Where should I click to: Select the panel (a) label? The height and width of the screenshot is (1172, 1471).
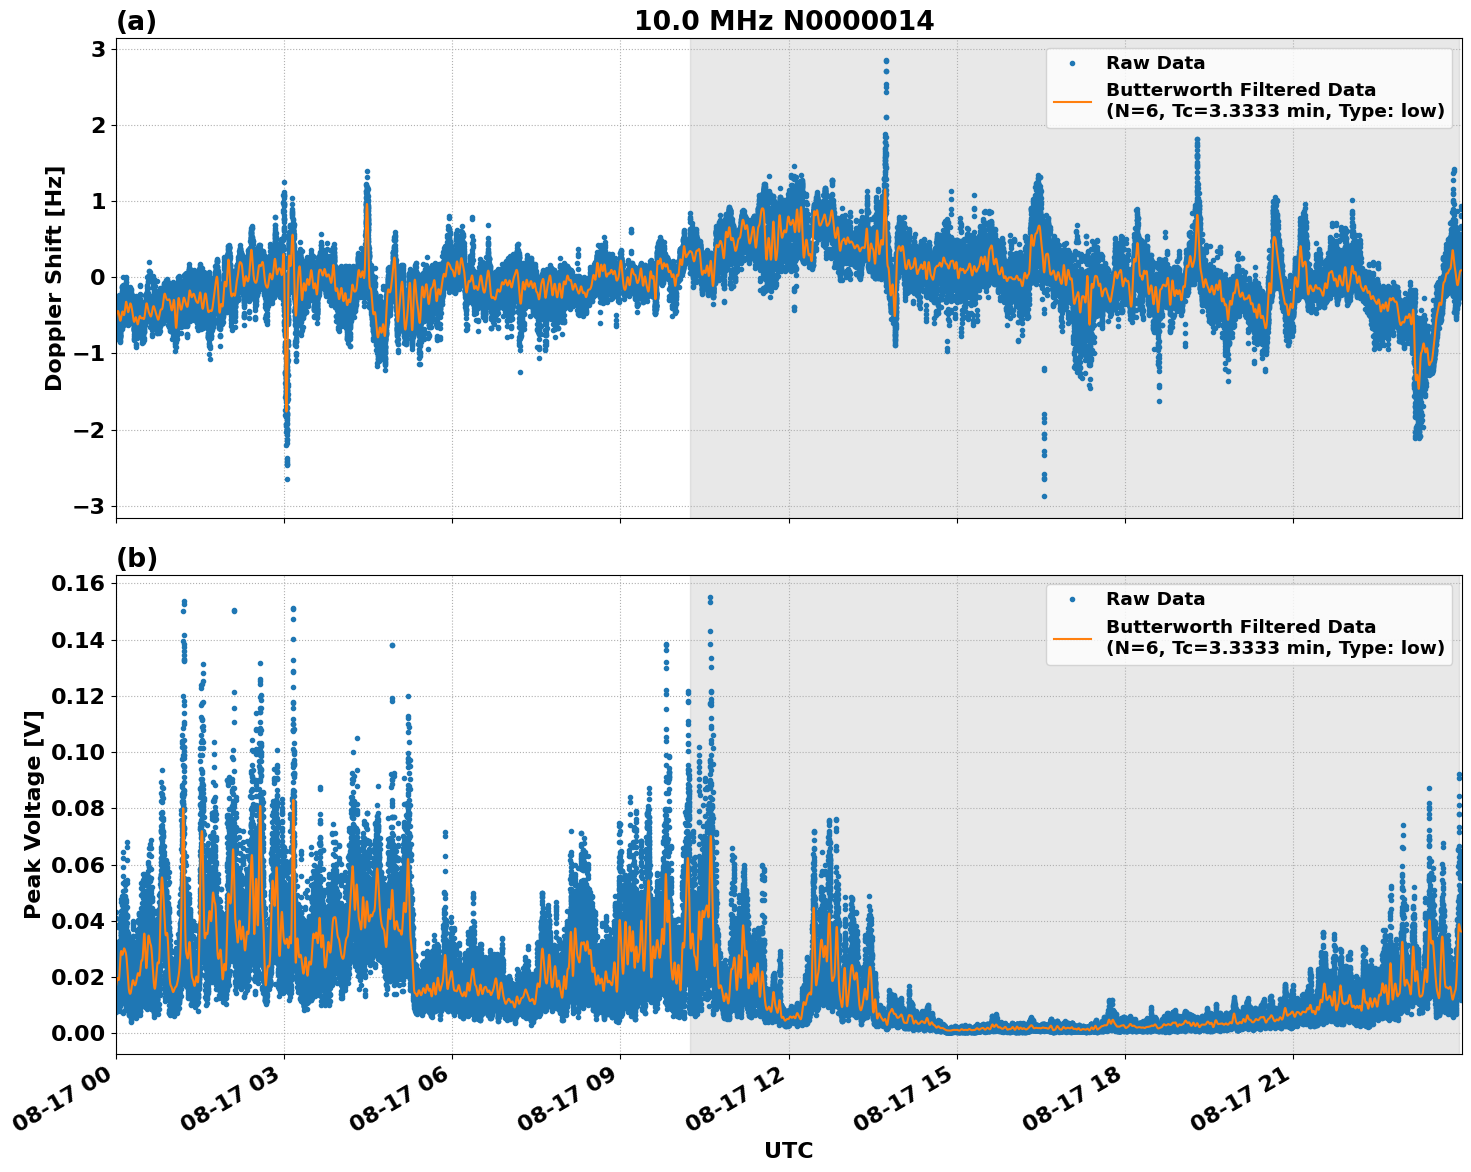click(137, 18)
